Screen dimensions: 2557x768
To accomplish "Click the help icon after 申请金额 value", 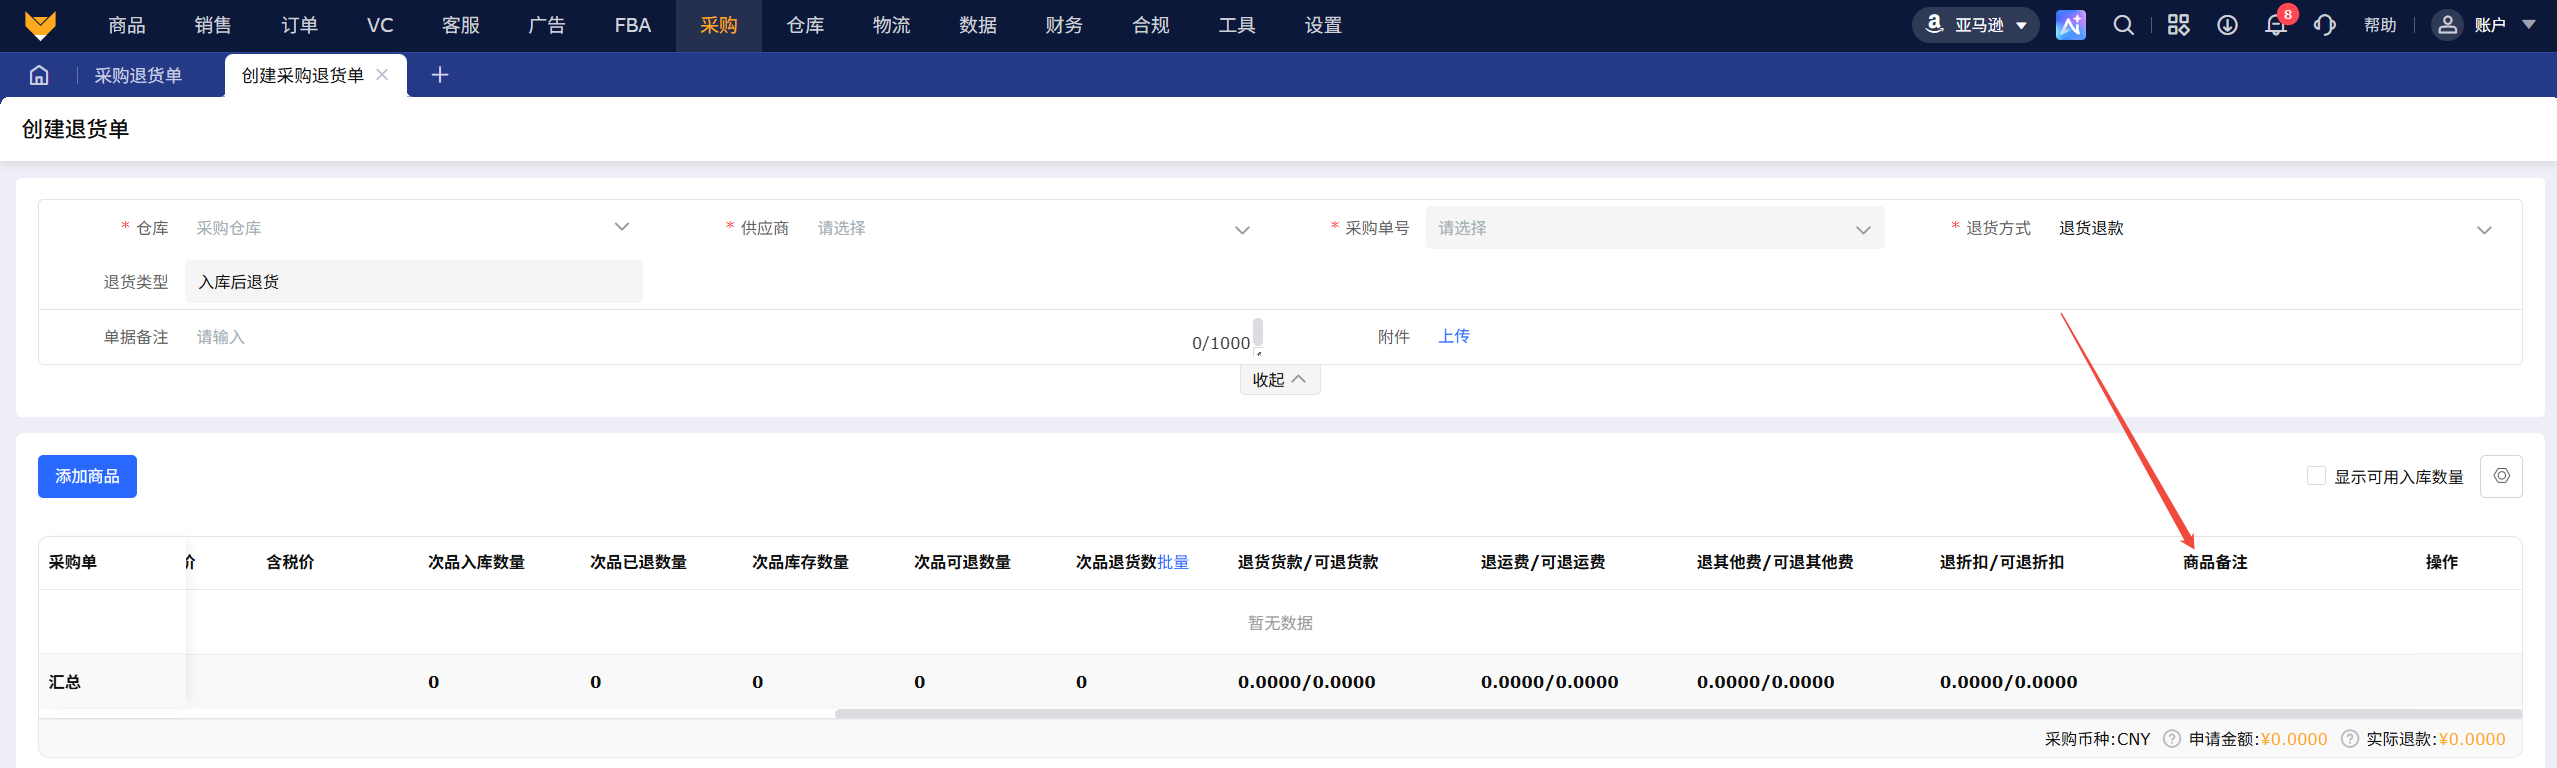I will coord(2349,739).
